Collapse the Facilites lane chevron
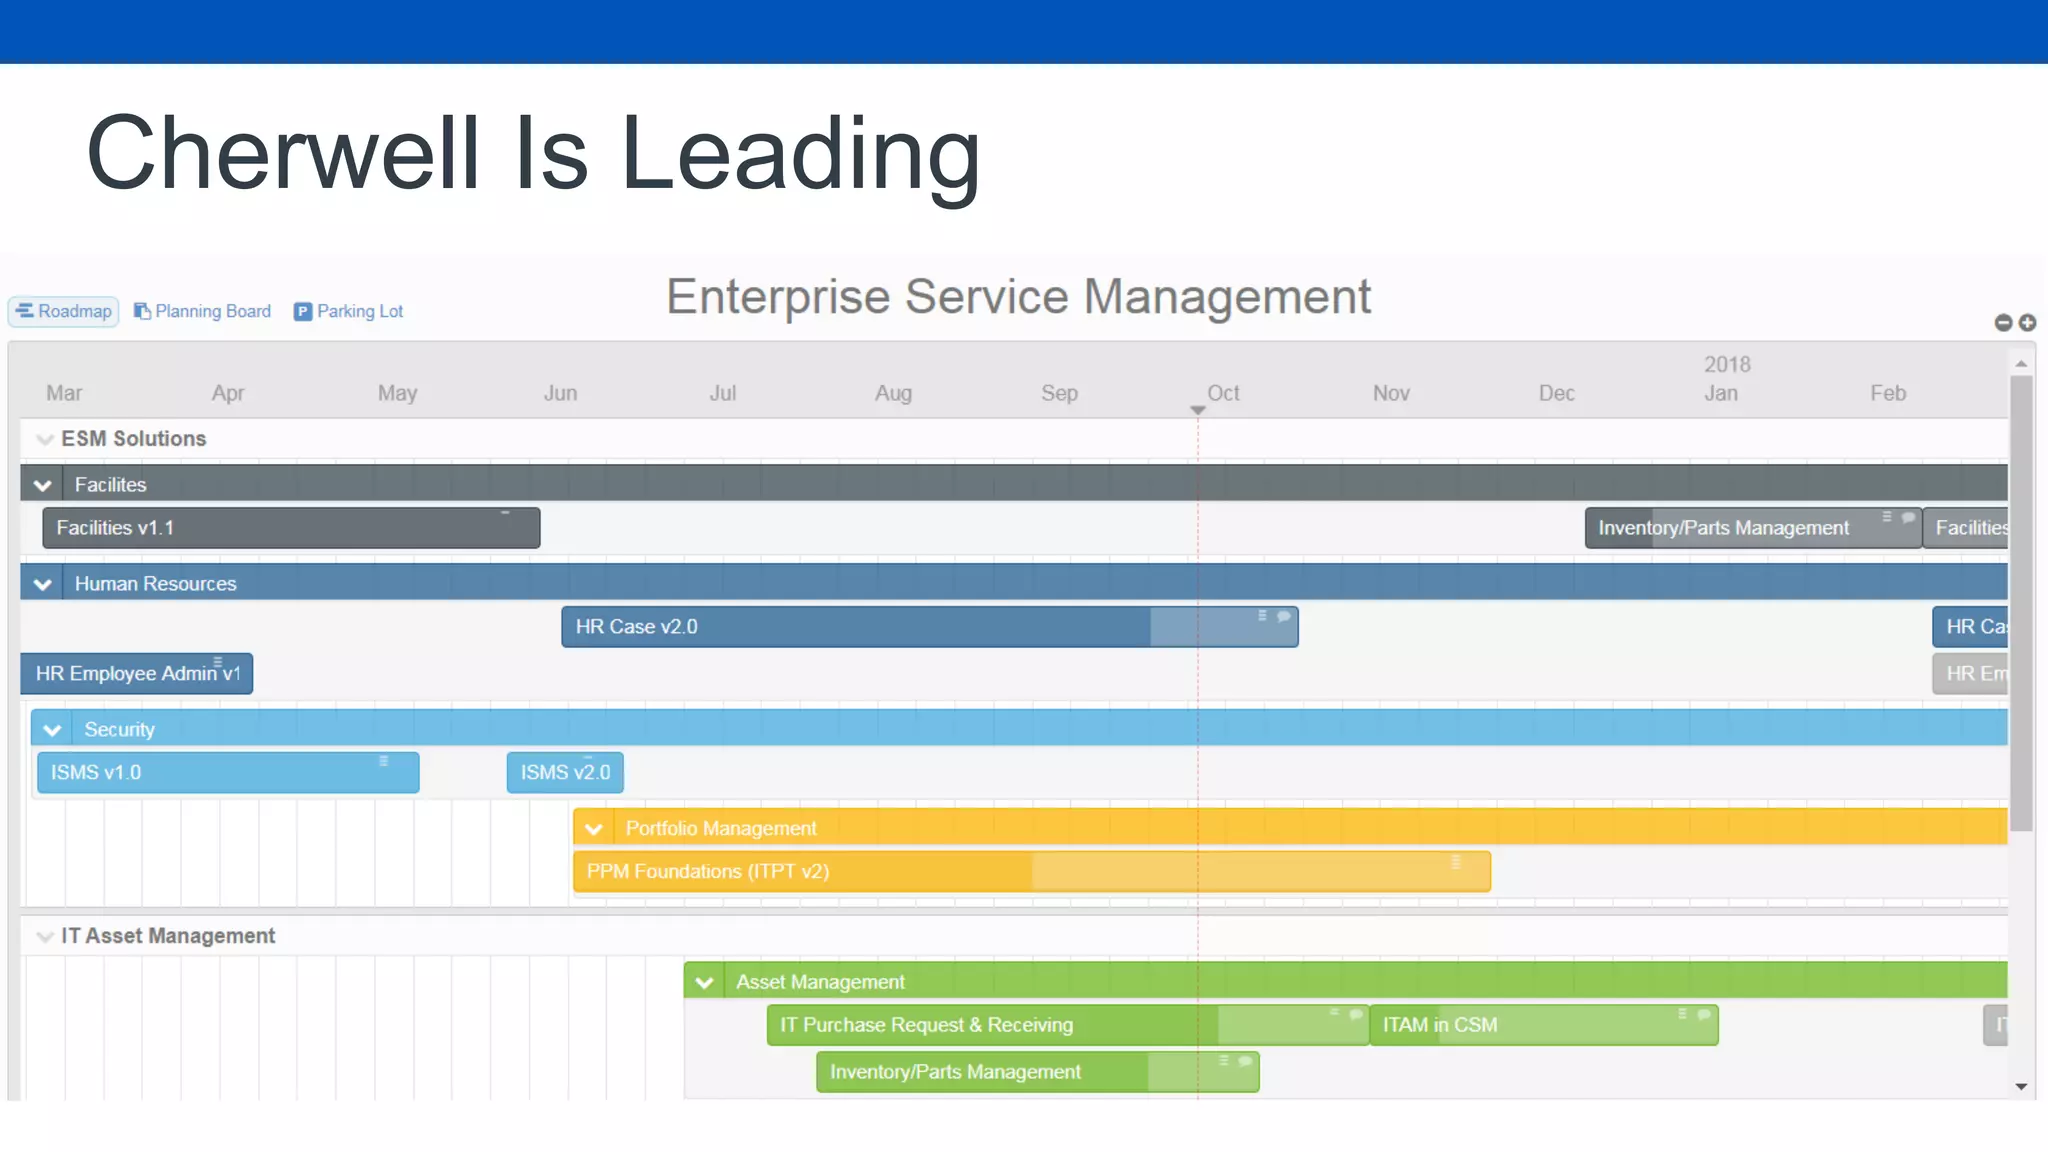This screenshot has height=1152, width=2048. (42, 485)
